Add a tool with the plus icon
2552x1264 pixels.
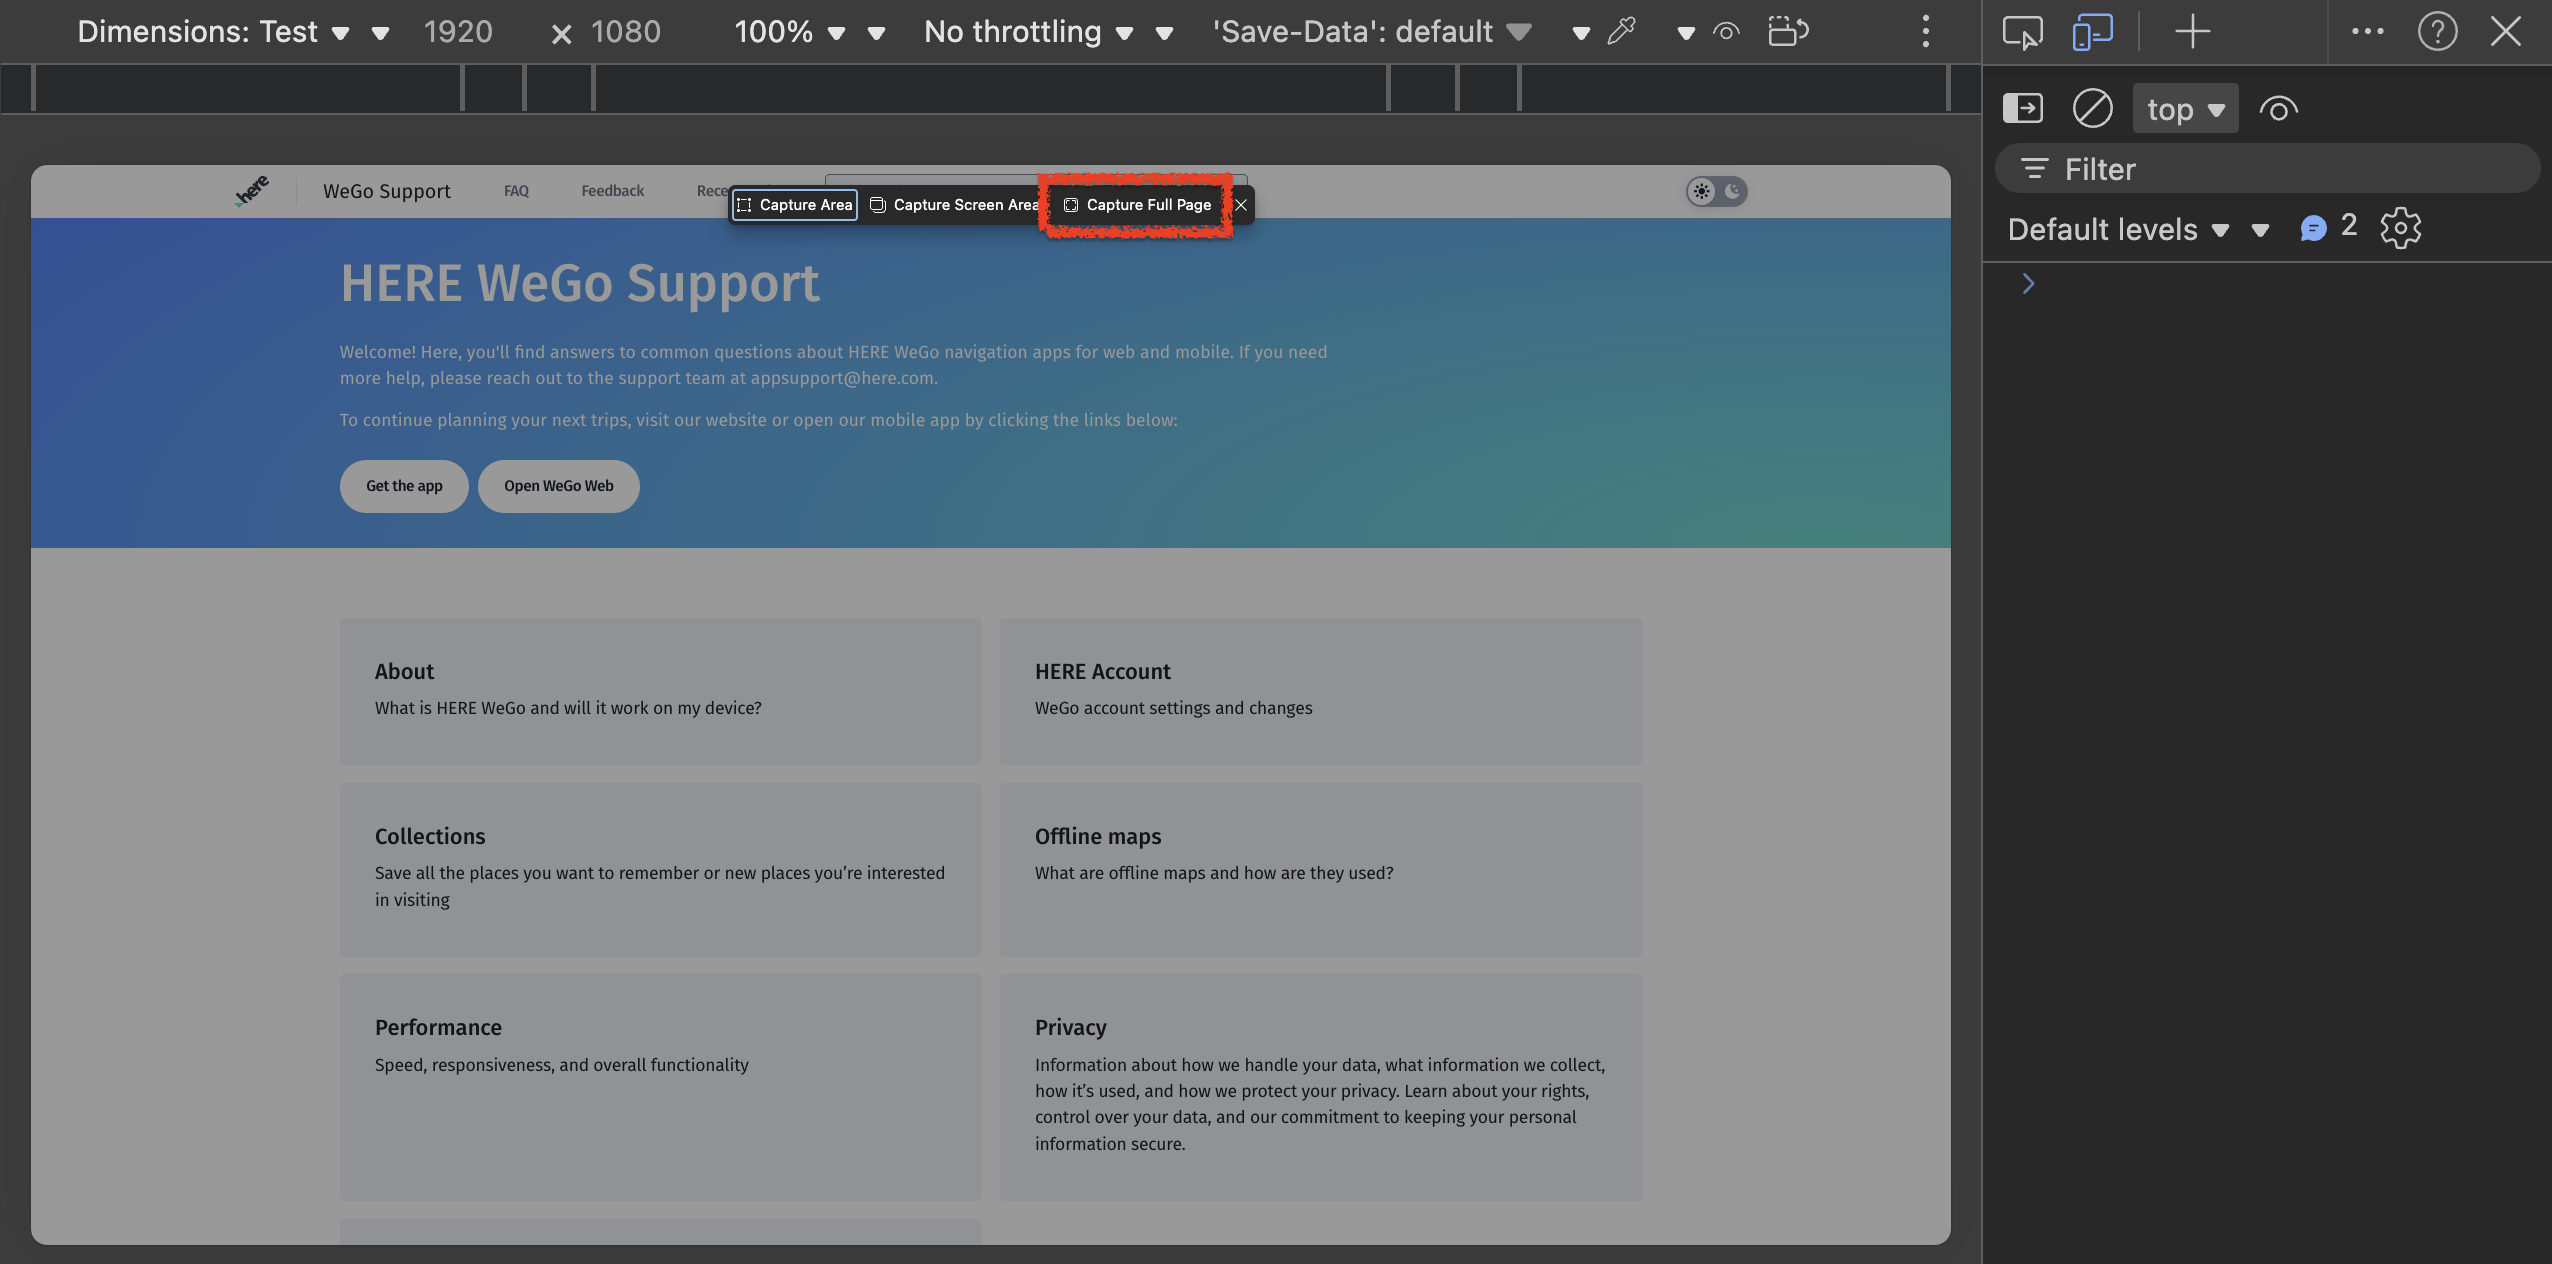point(2192,32)
